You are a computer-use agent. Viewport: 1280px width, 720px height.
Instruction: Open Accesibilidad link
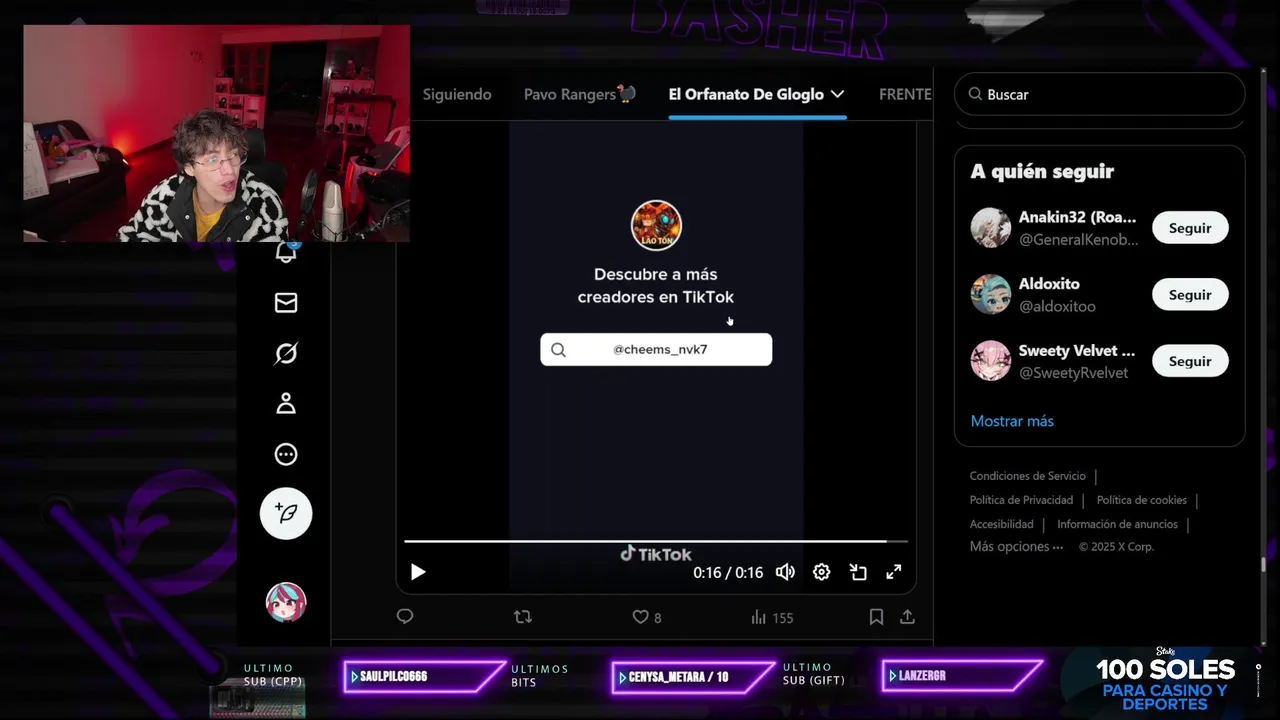tap(1001, 524)
